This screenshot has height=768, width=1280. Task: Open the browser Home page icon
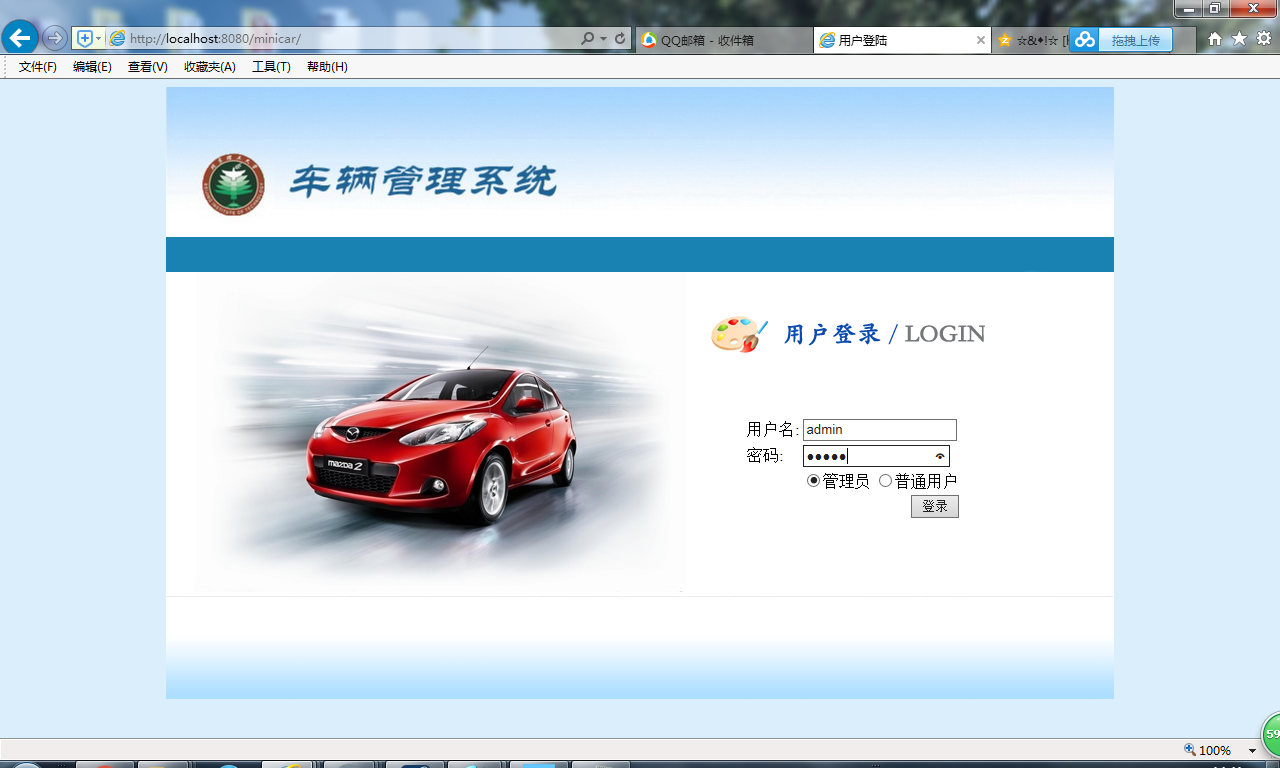tap(1213, 37)
